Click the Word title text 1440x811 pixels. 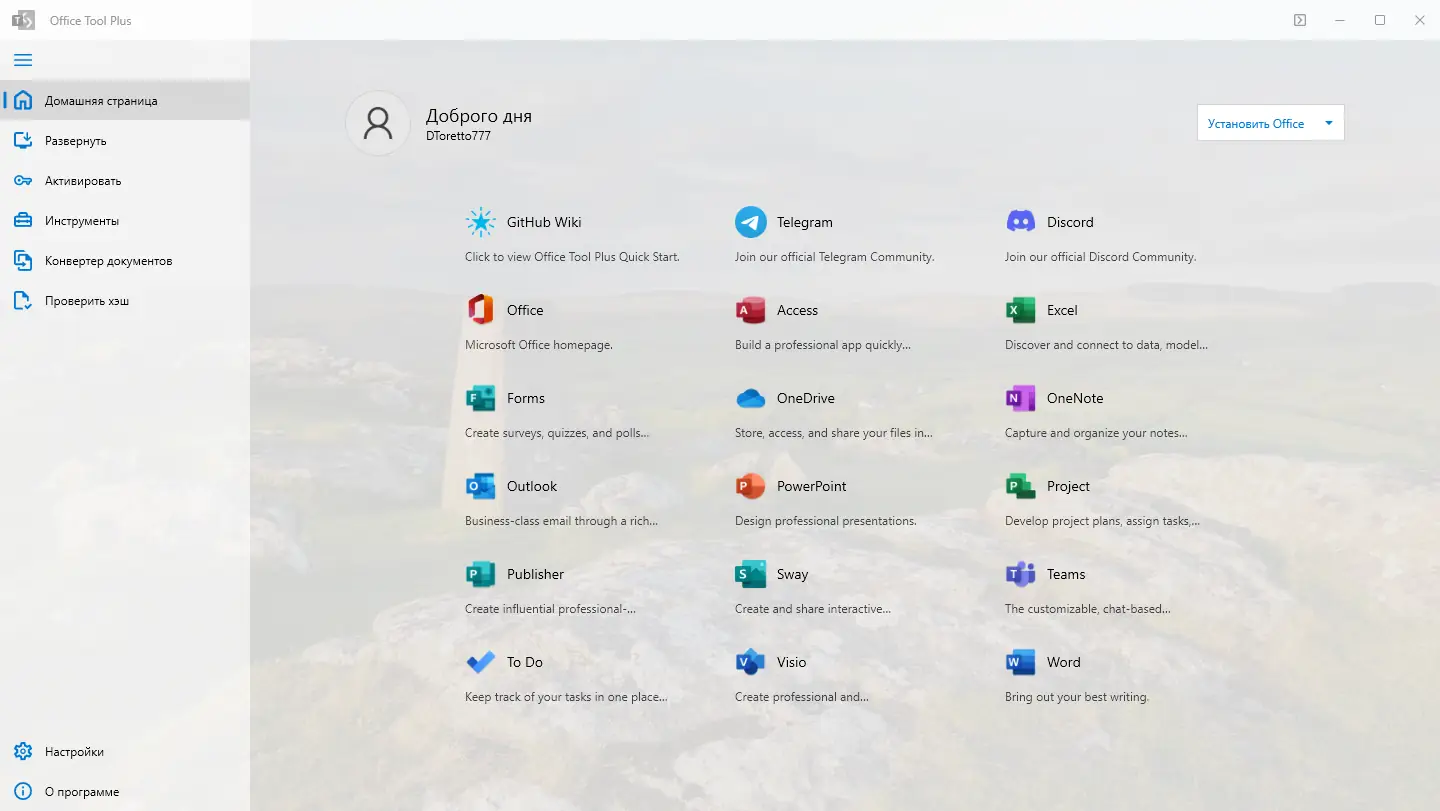point(1064,662)
